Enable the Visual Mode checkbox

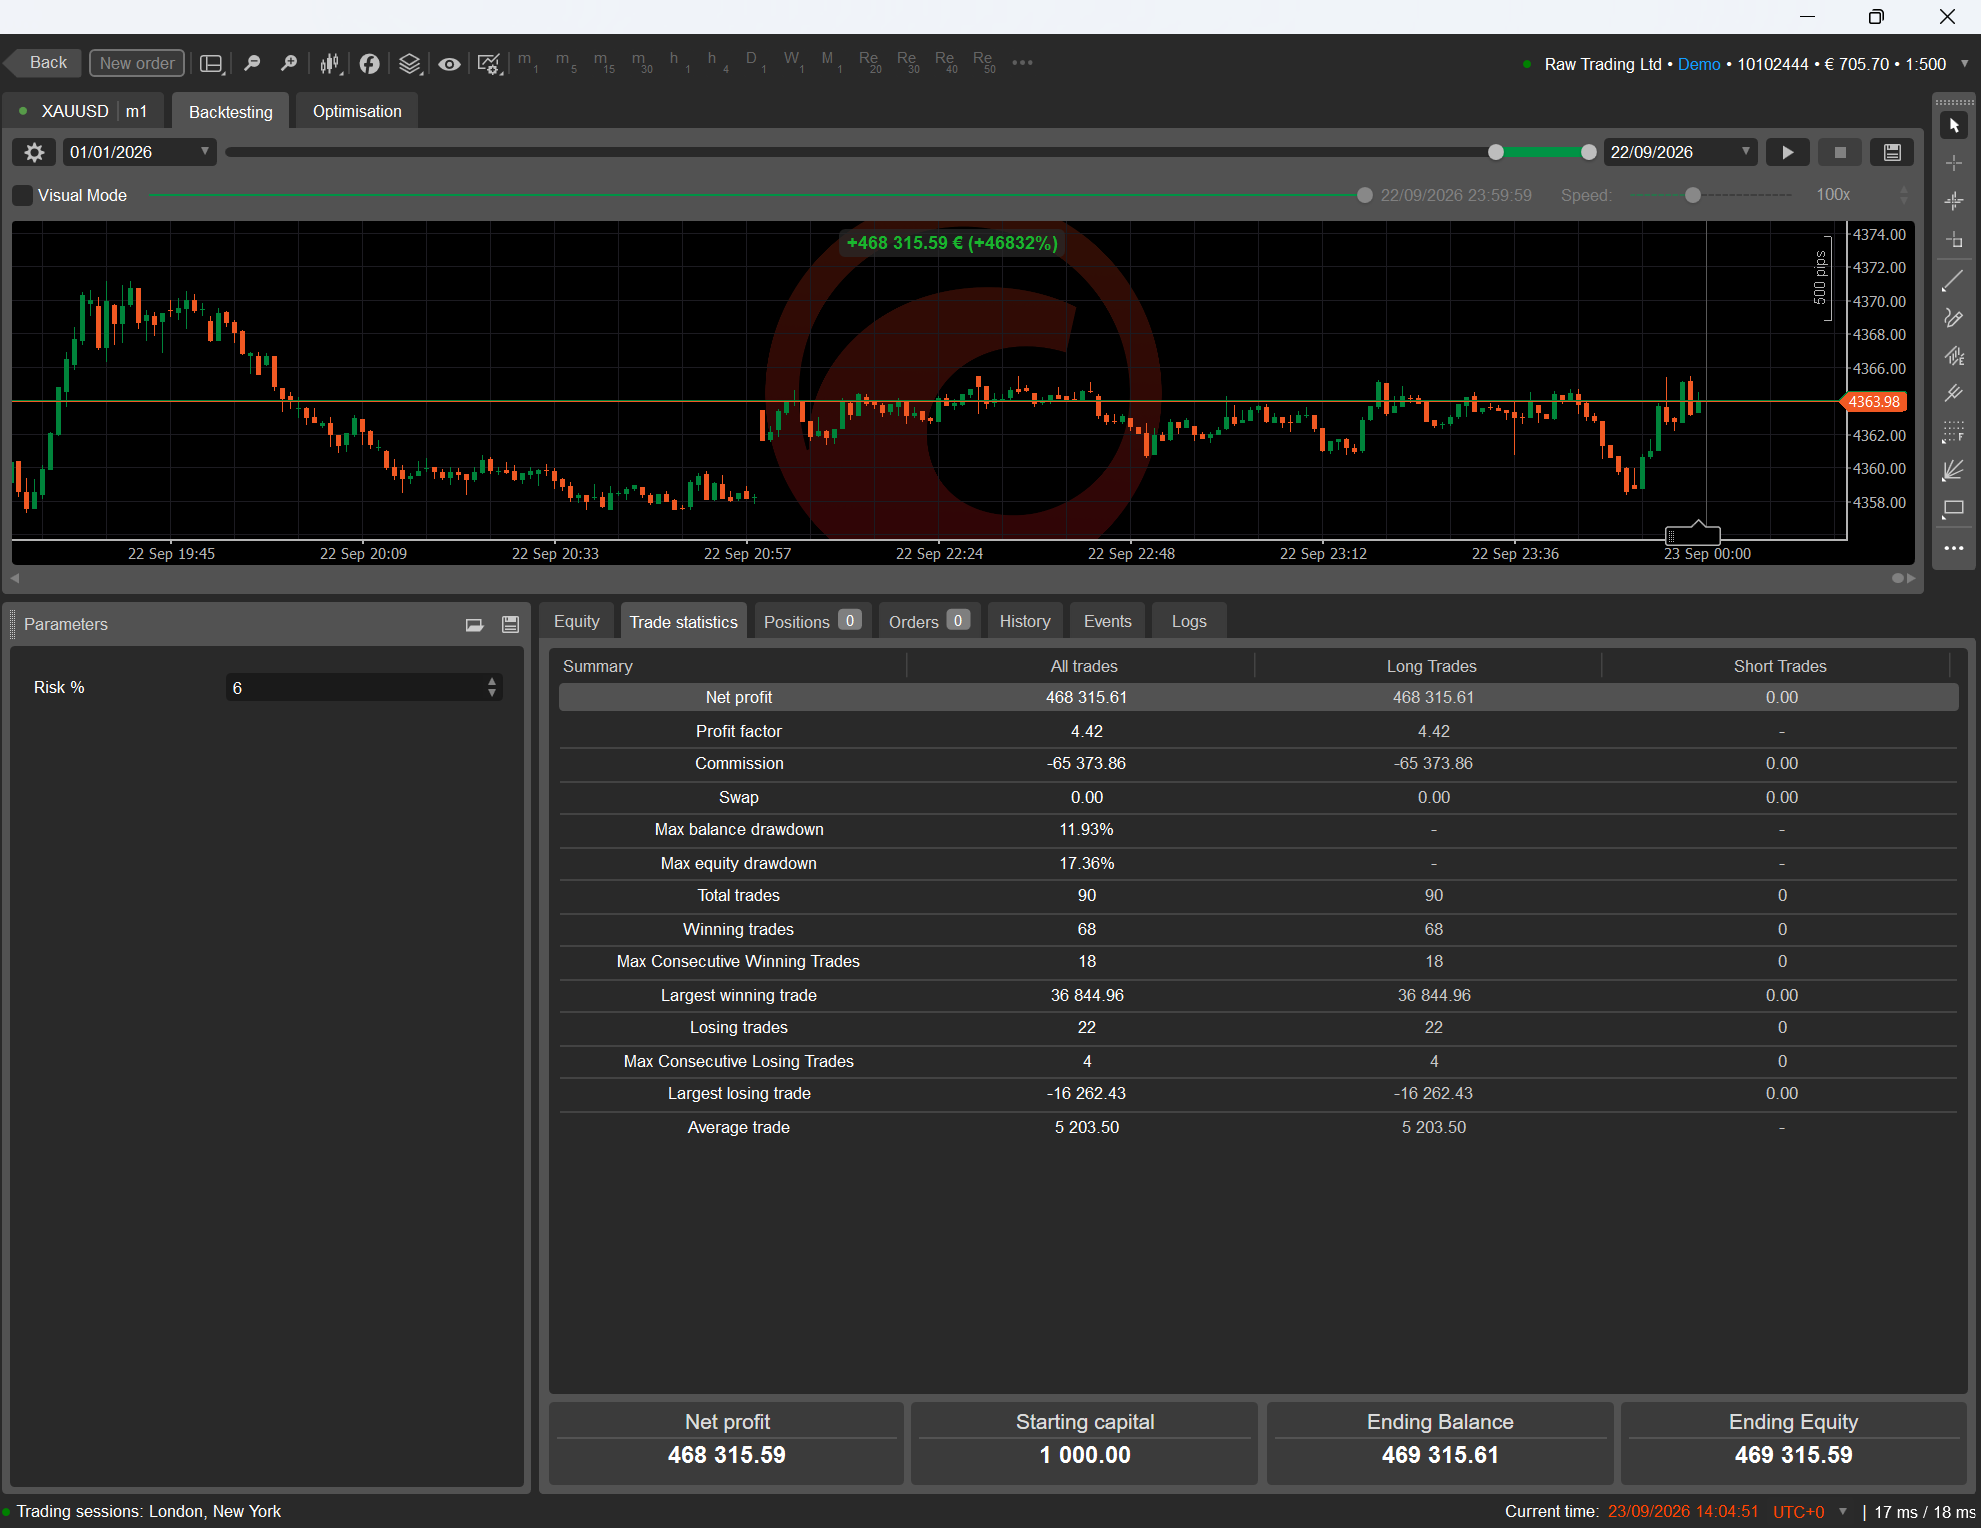[22, 195]
